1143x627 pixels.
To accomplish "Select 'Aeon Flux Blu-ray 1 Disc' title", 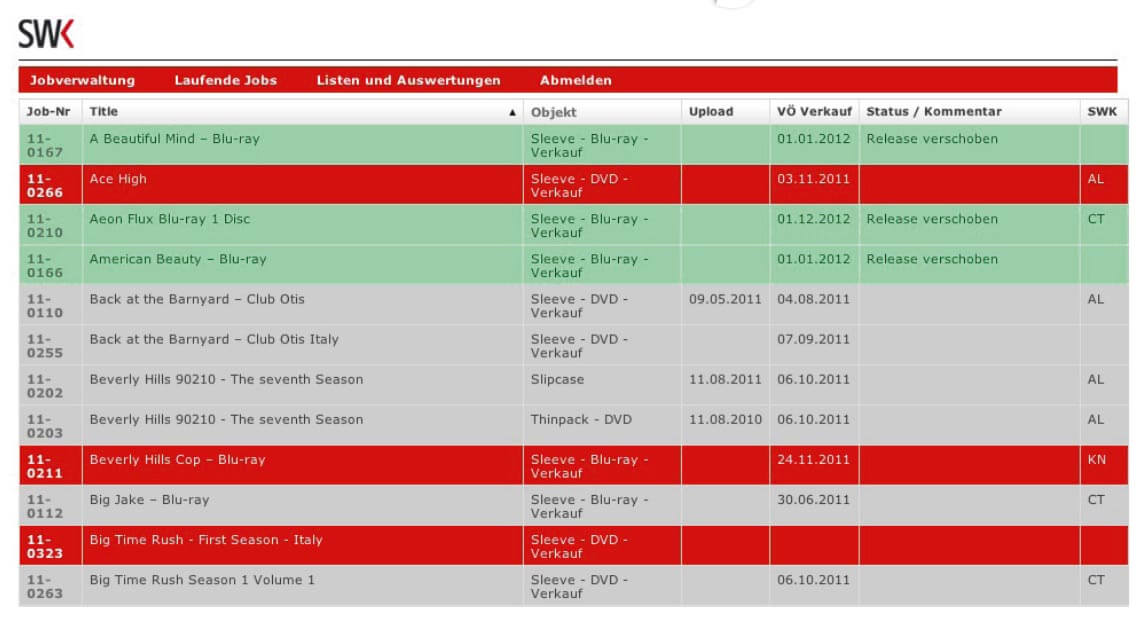I will [170, 219].
